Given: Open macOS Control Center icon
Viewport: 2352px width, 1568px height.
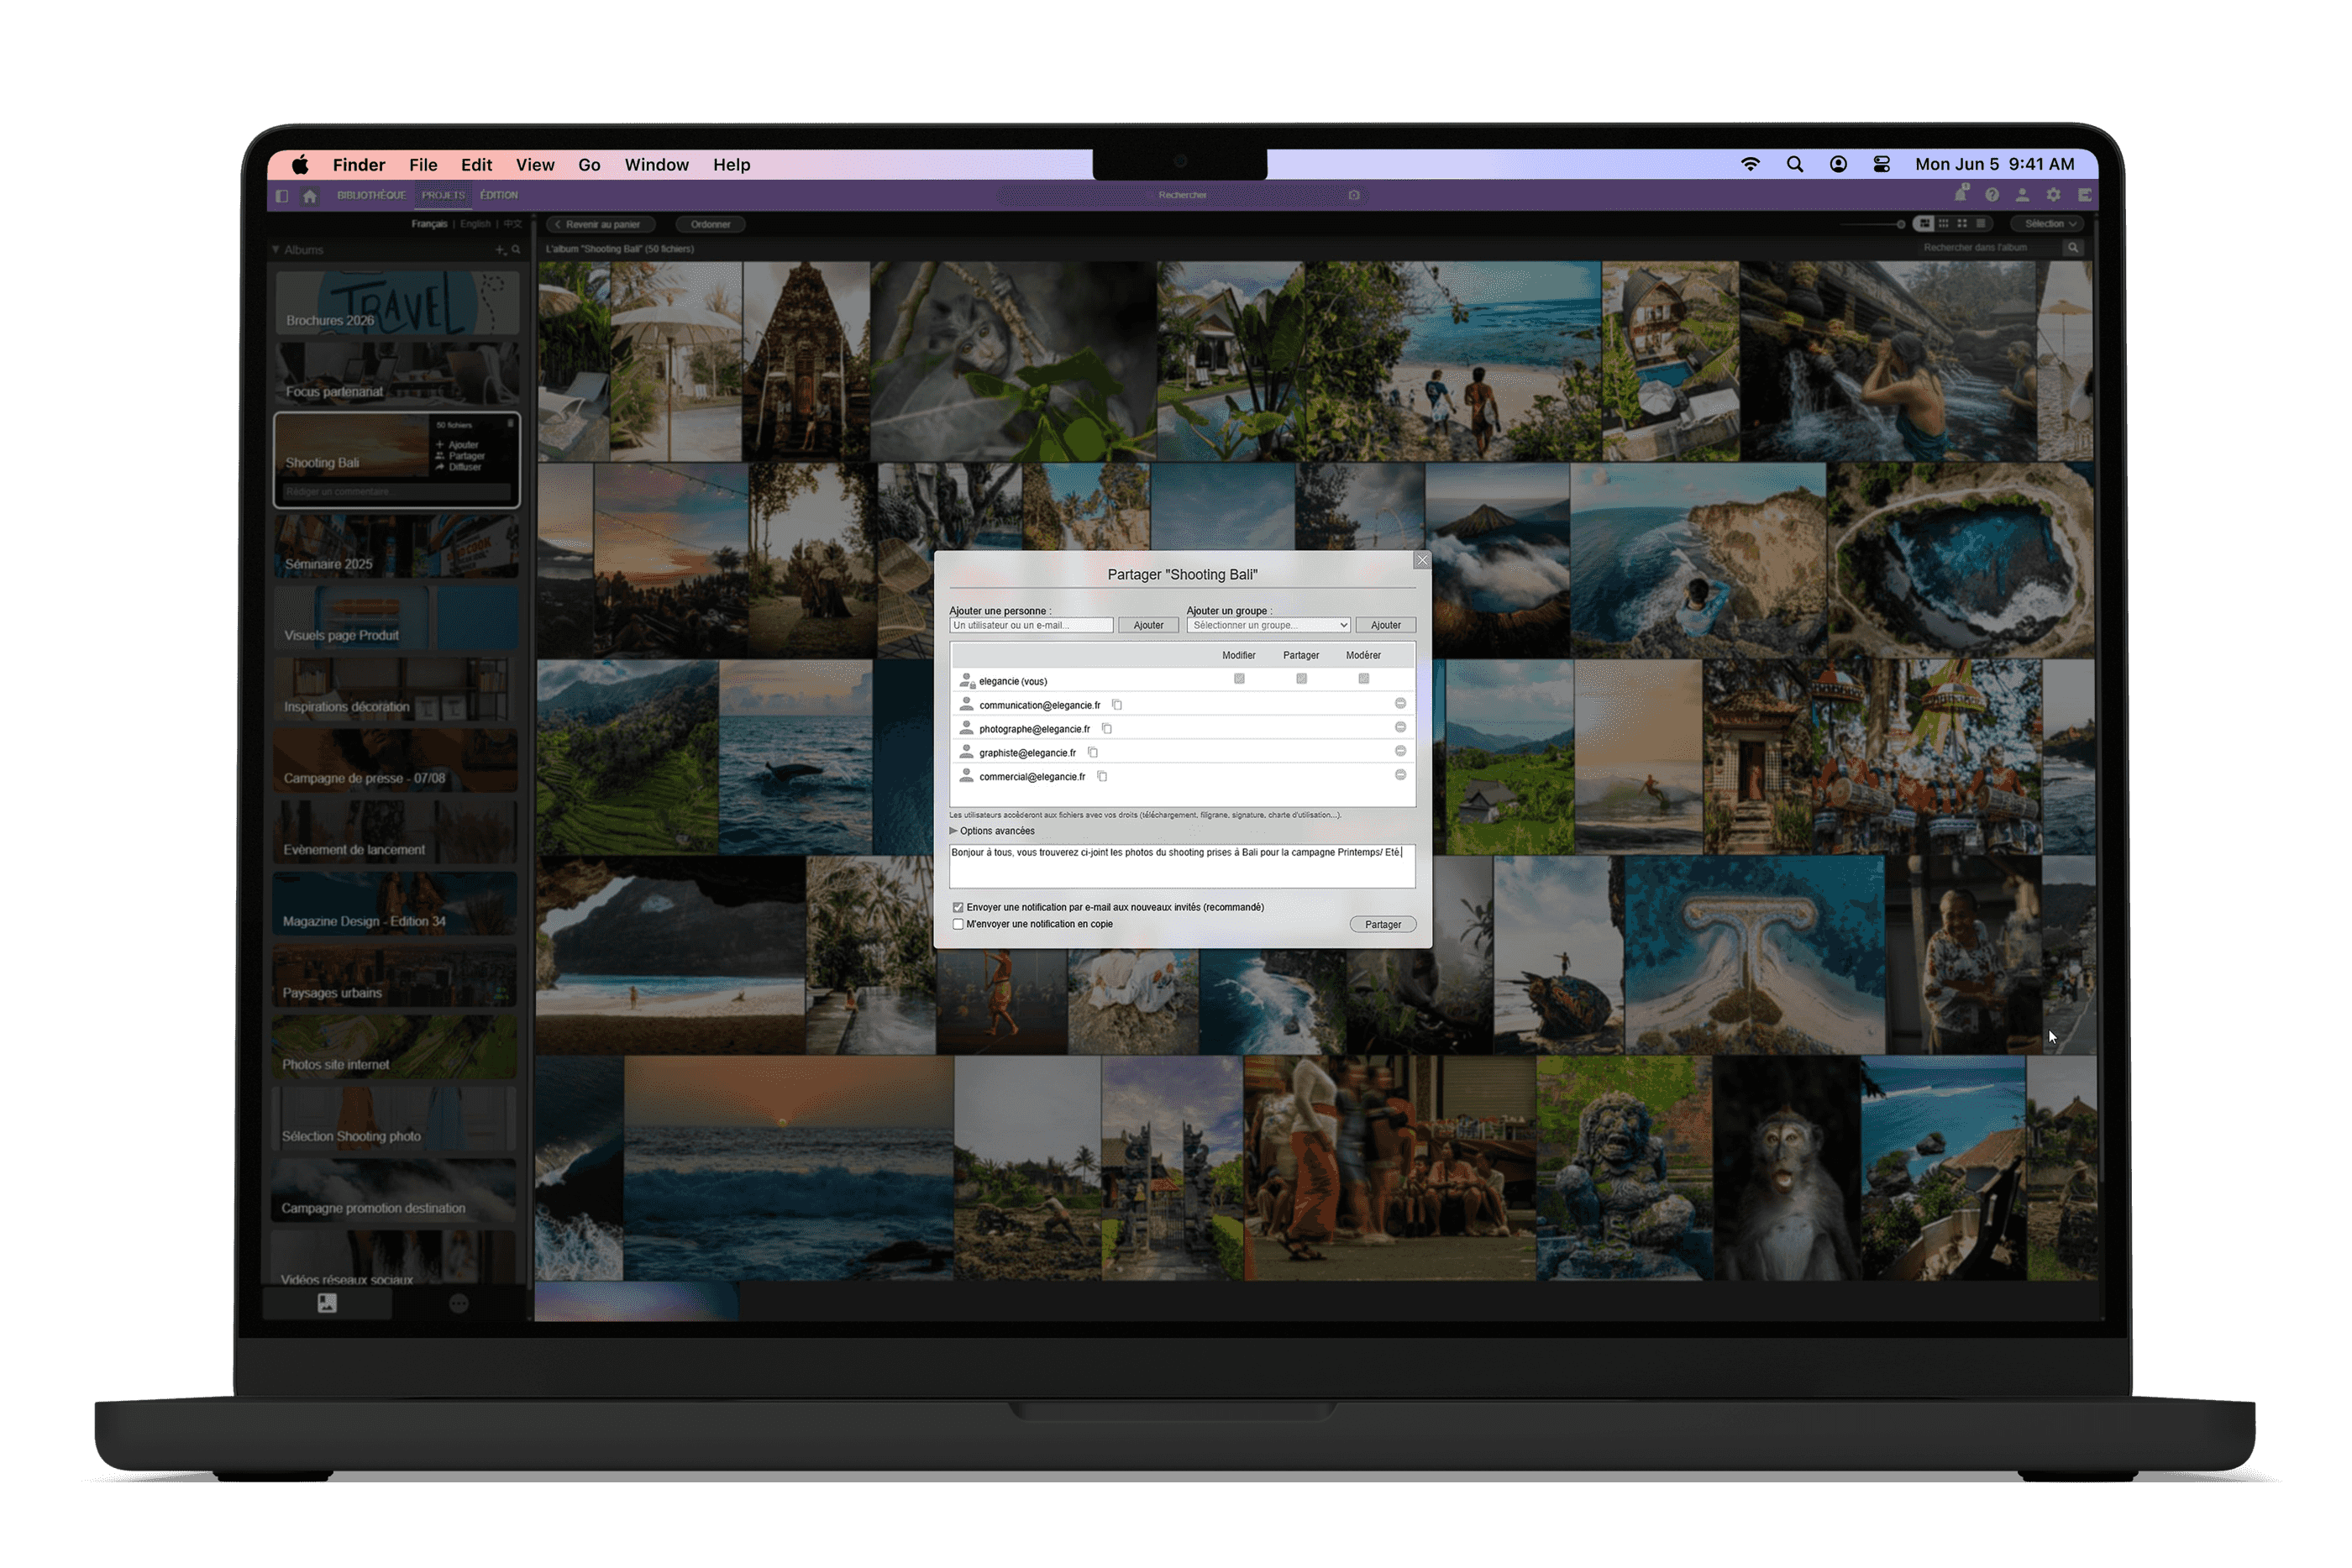Looking at the screenshot, I should click(1881, 164).
